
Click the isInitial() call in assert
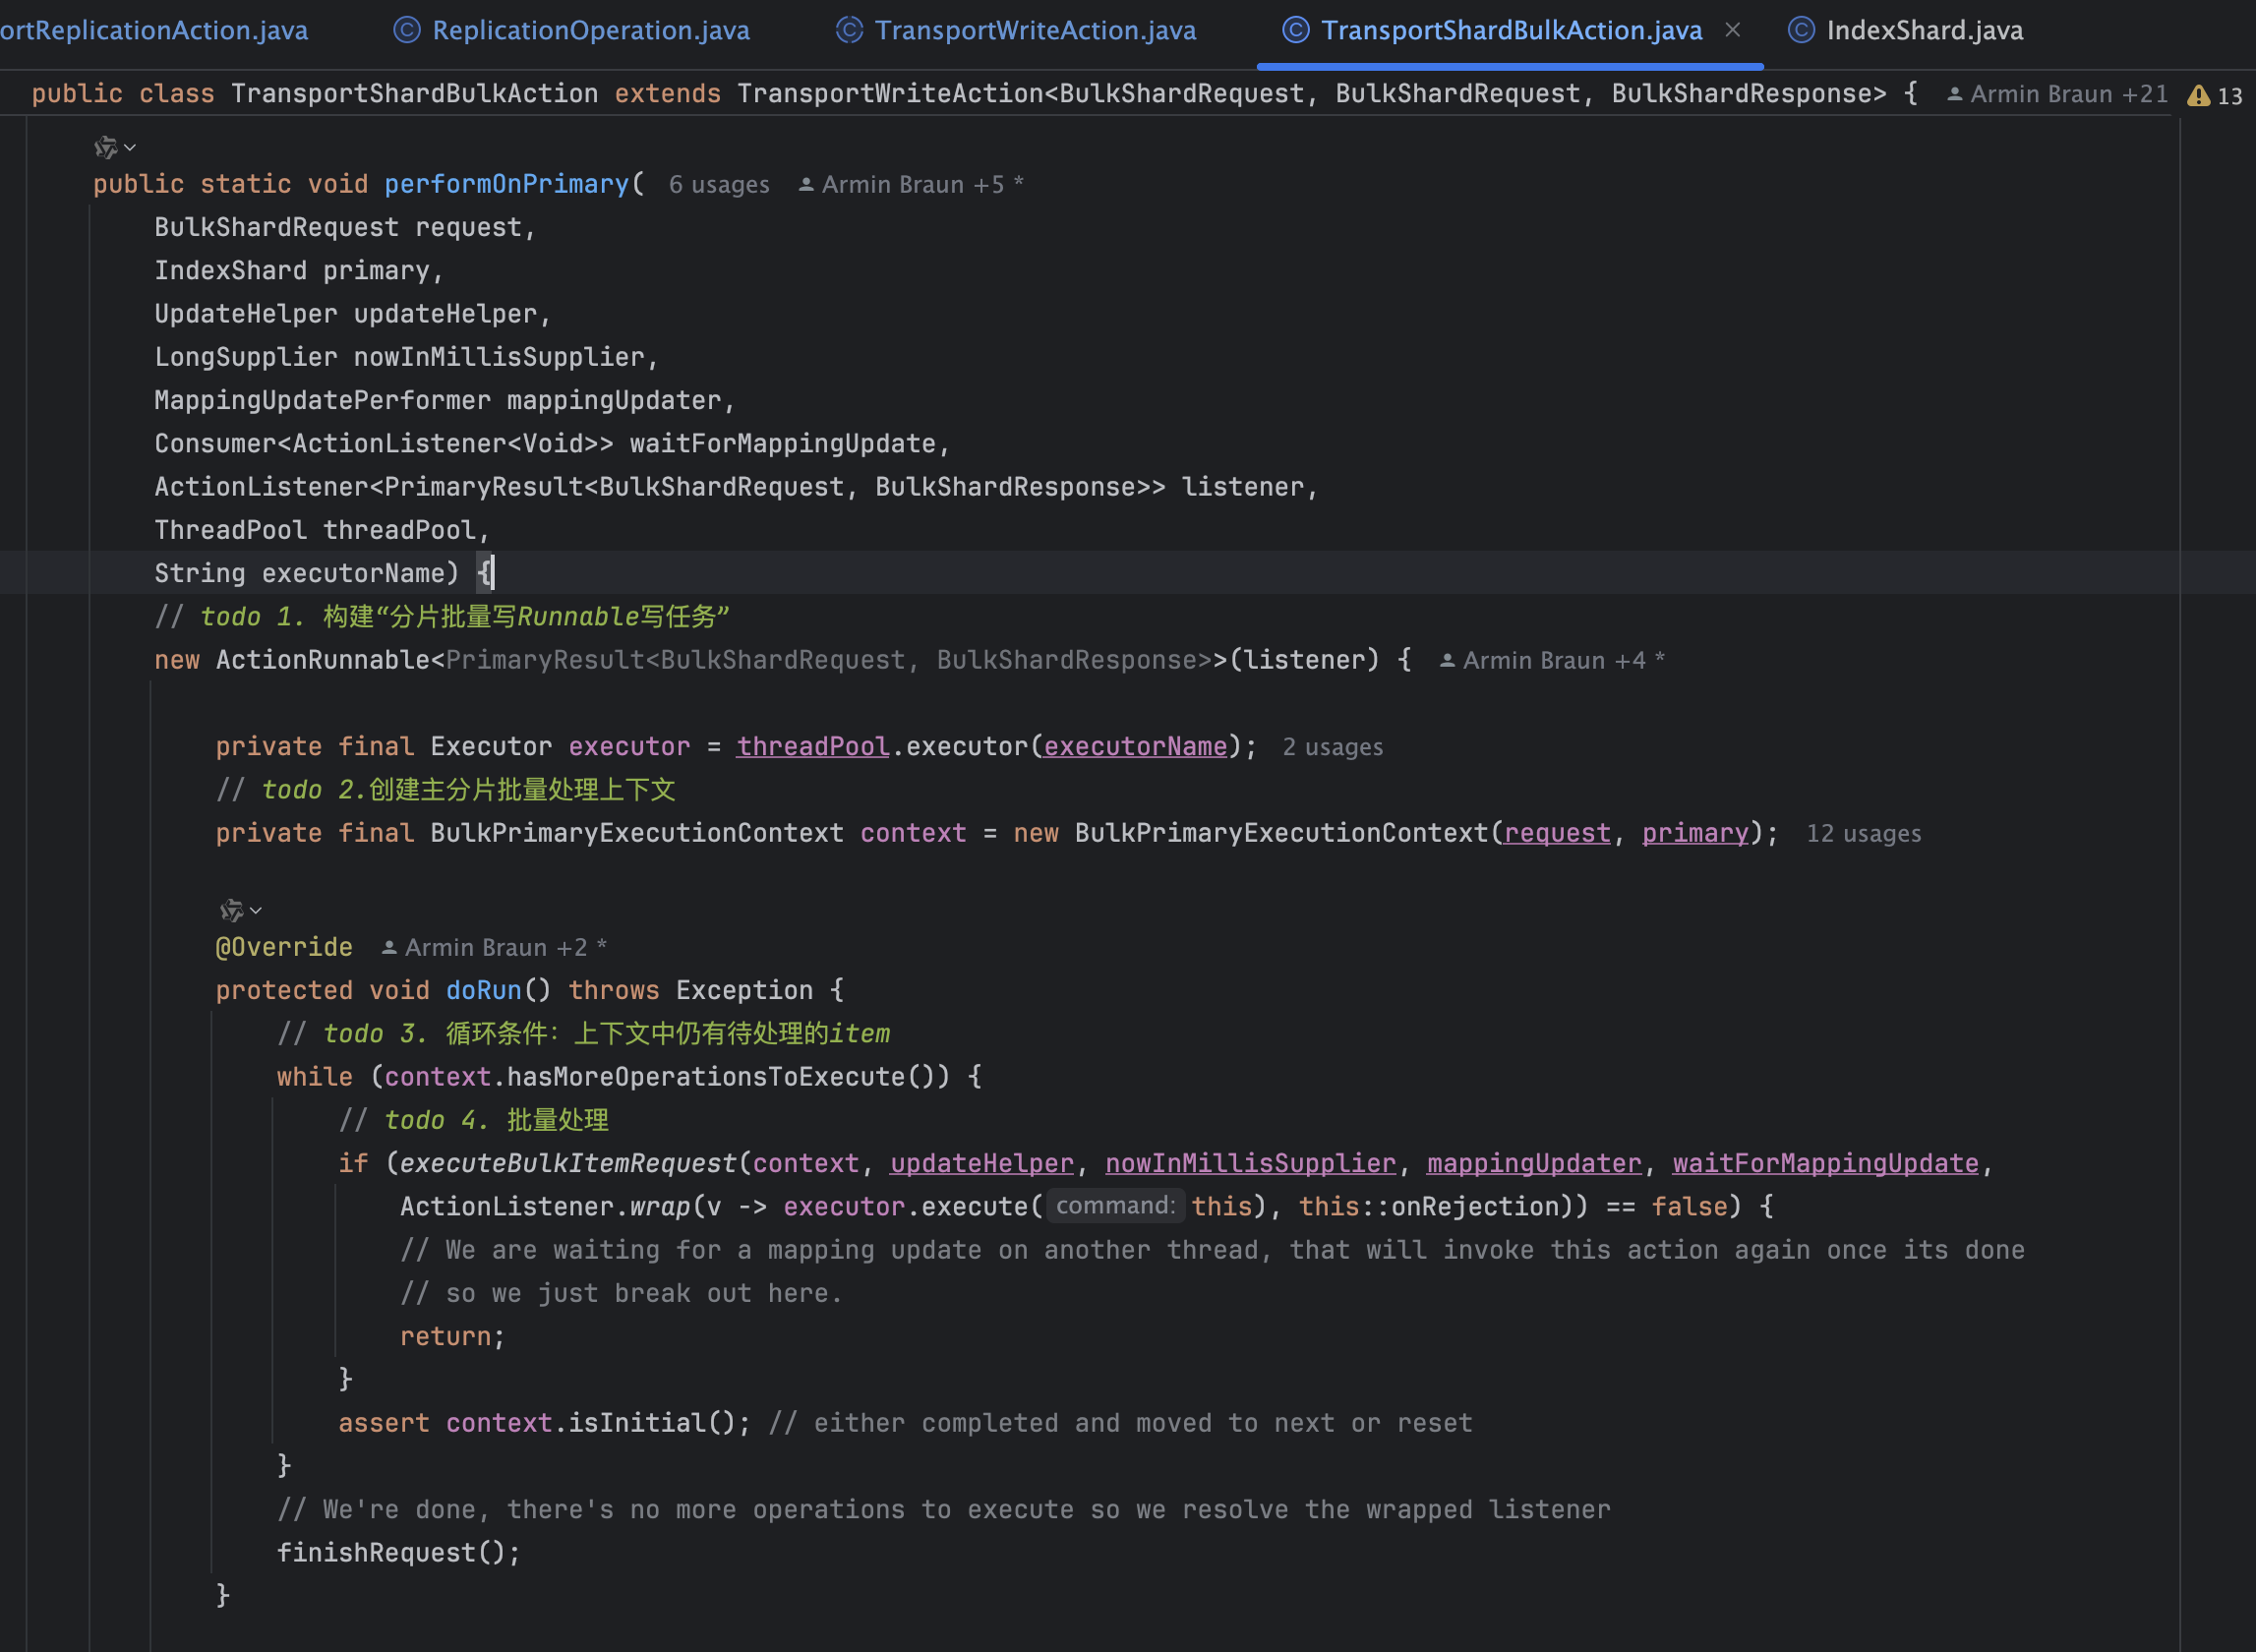point(651,1423)
